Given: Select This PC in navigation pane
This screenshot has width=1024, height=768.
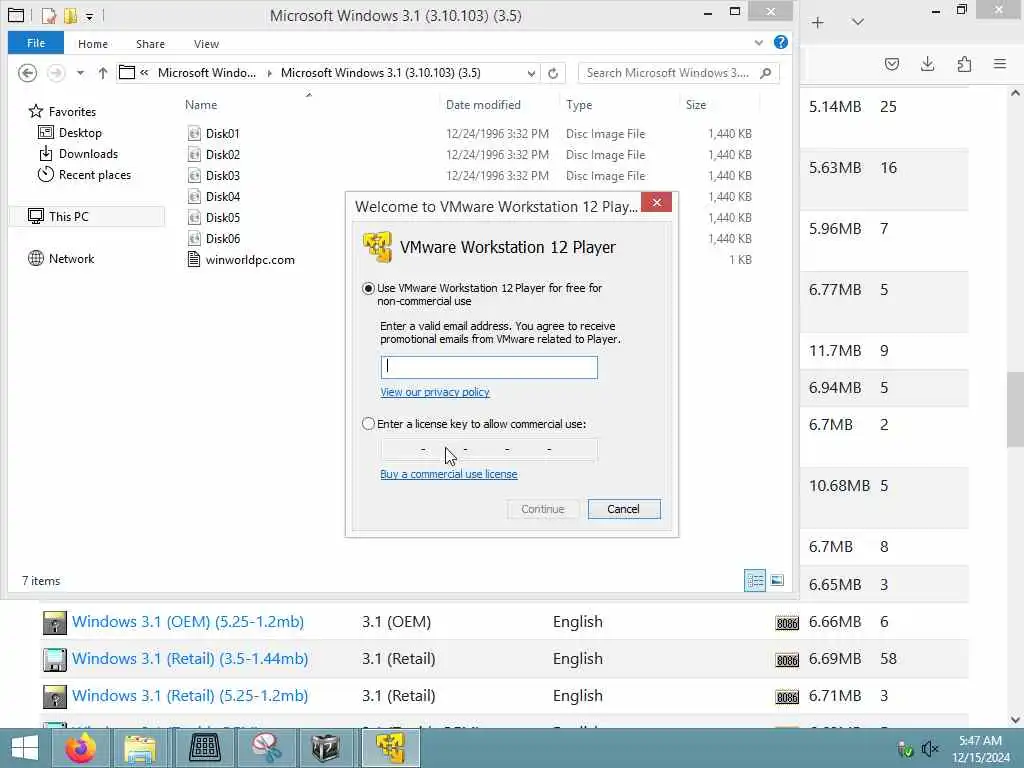Looking at the screenshot, I should coord(88,216).
